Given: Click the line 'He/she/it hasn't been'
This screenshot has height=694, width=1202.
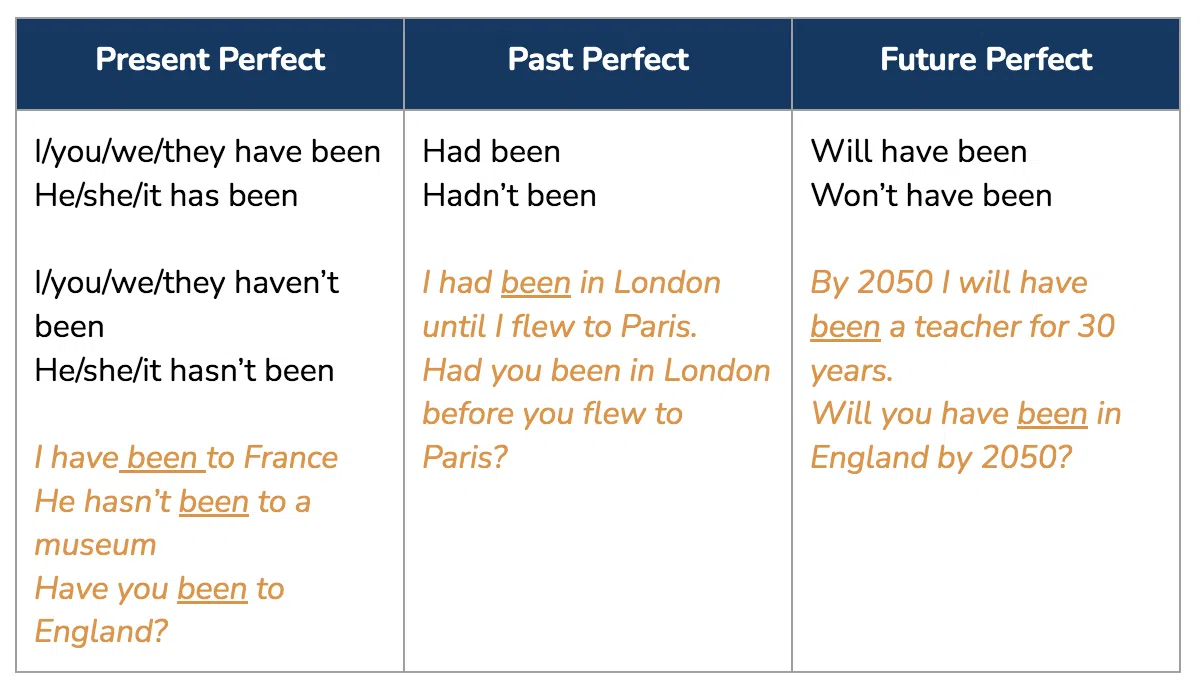Looking at the screenshot, I should (184, 370).
